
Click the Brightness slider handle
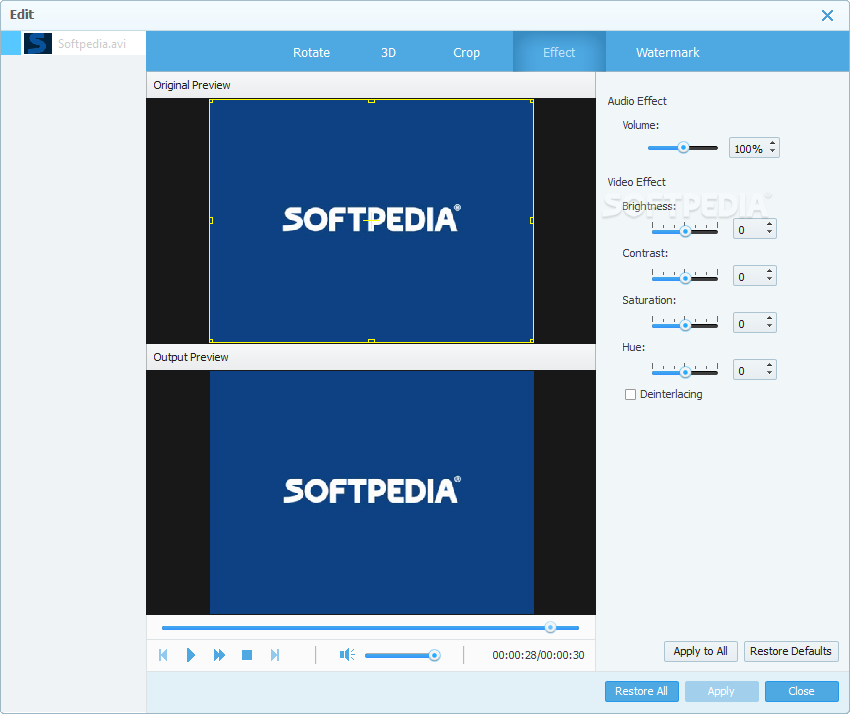(685, 231)
